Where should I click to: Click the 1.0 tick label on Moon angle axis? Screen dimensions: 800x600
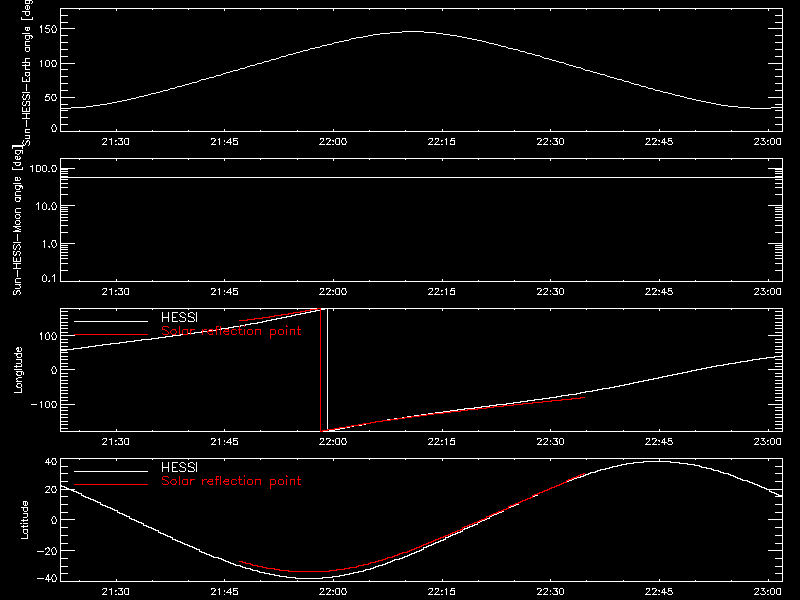click(49, 244)
